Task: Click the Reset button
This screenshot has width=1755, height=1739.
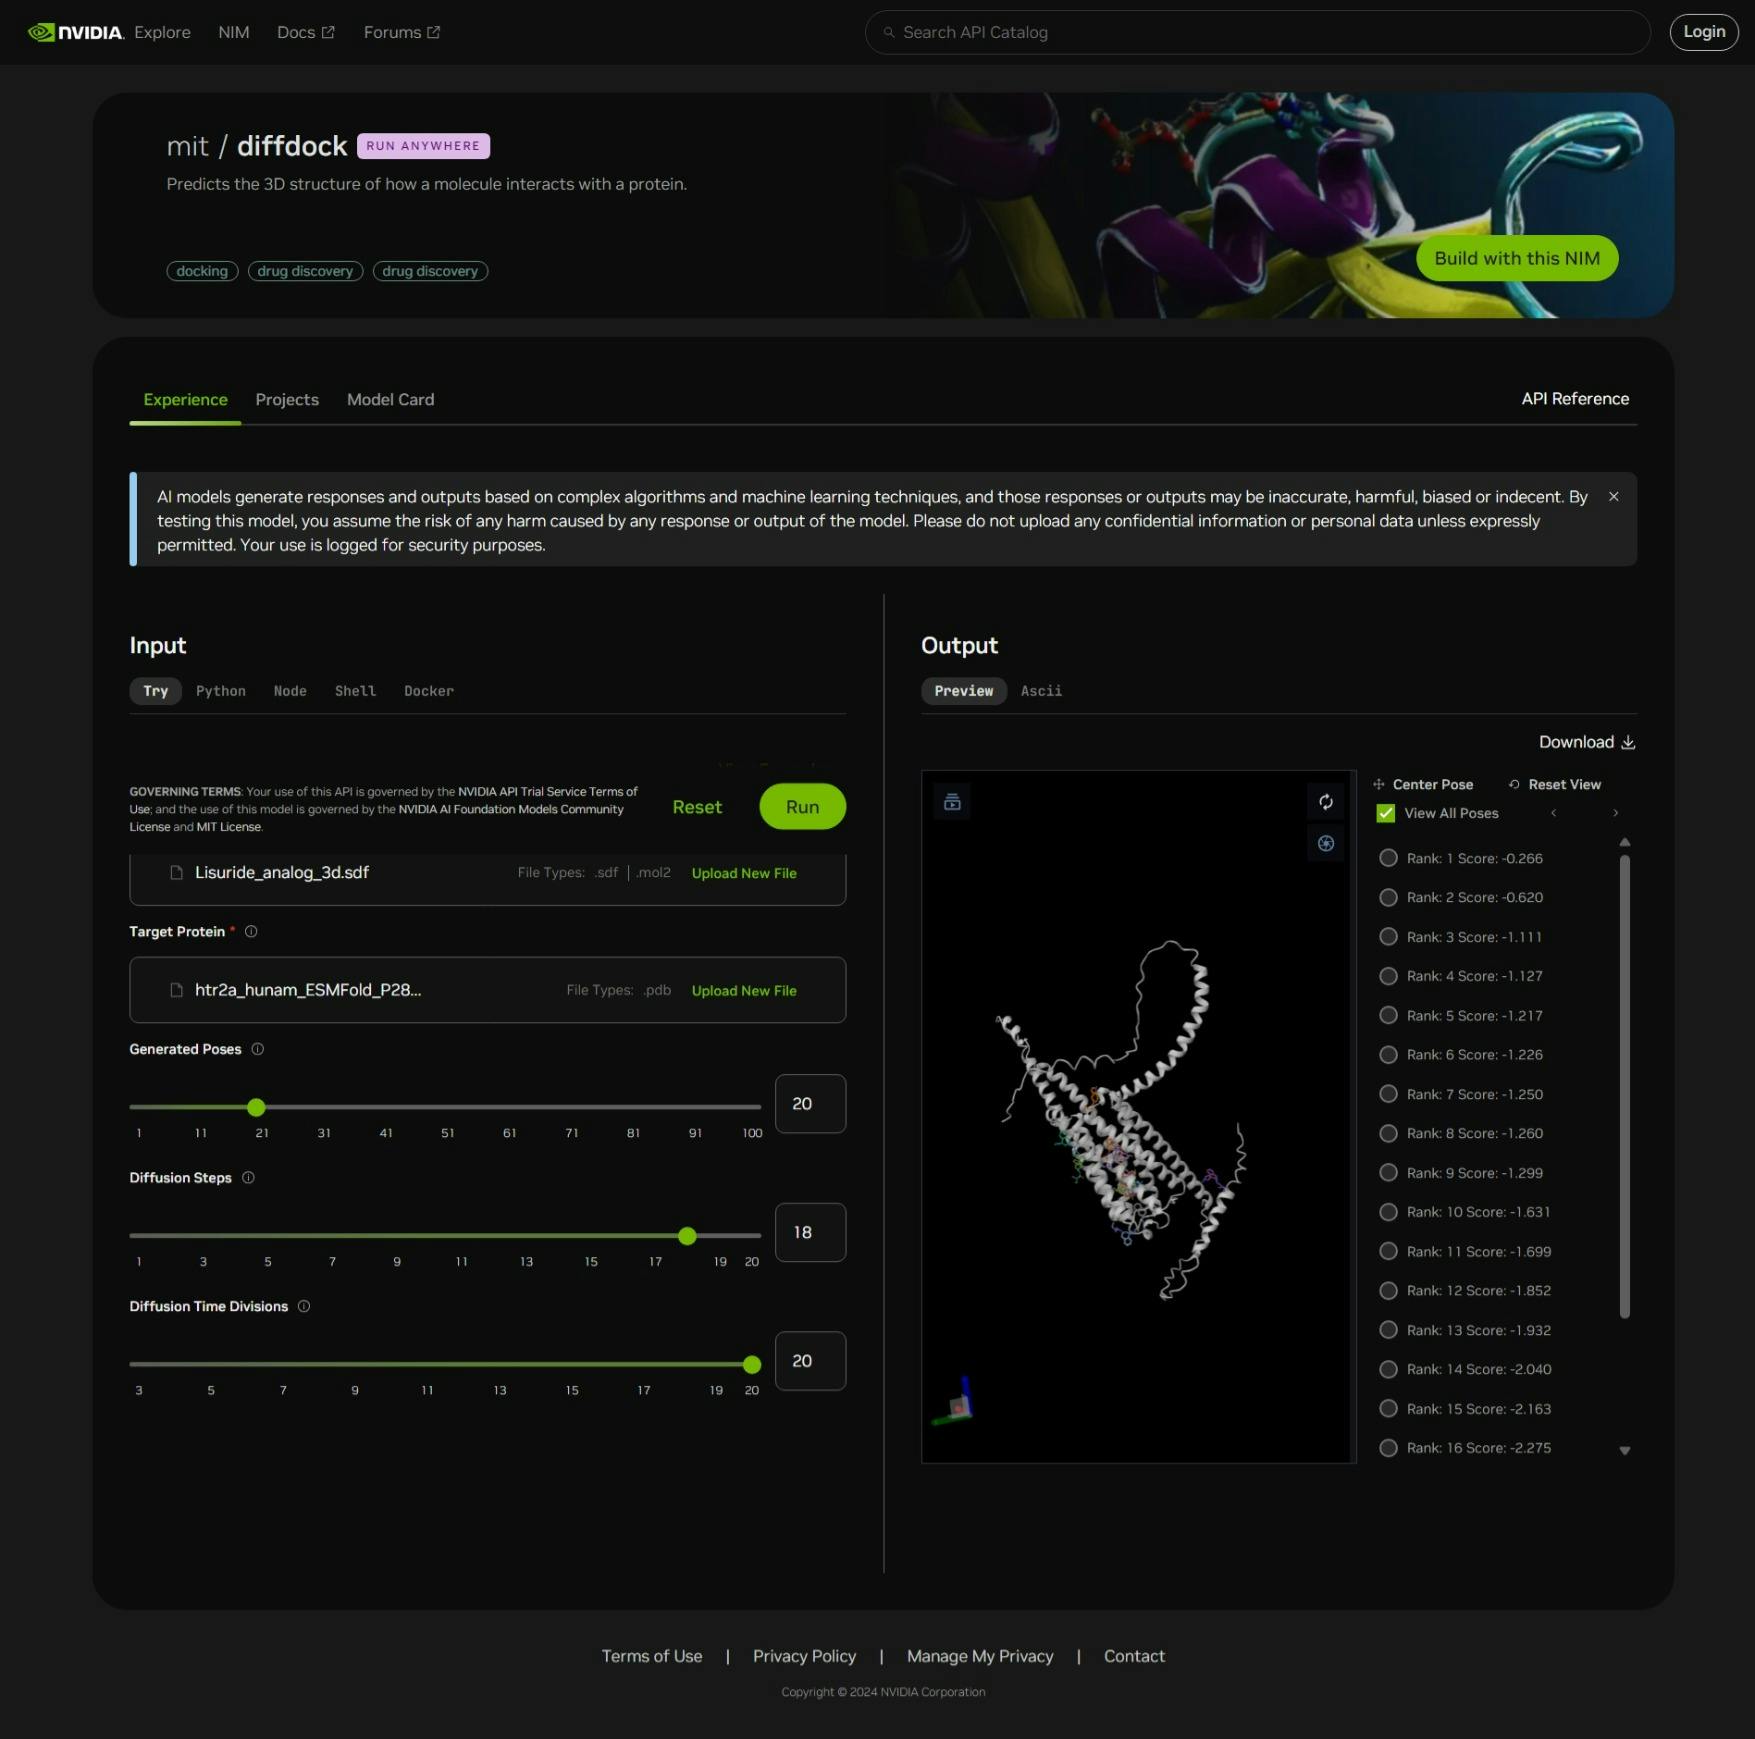Action: pyautogui.click(x=697, y=807)
